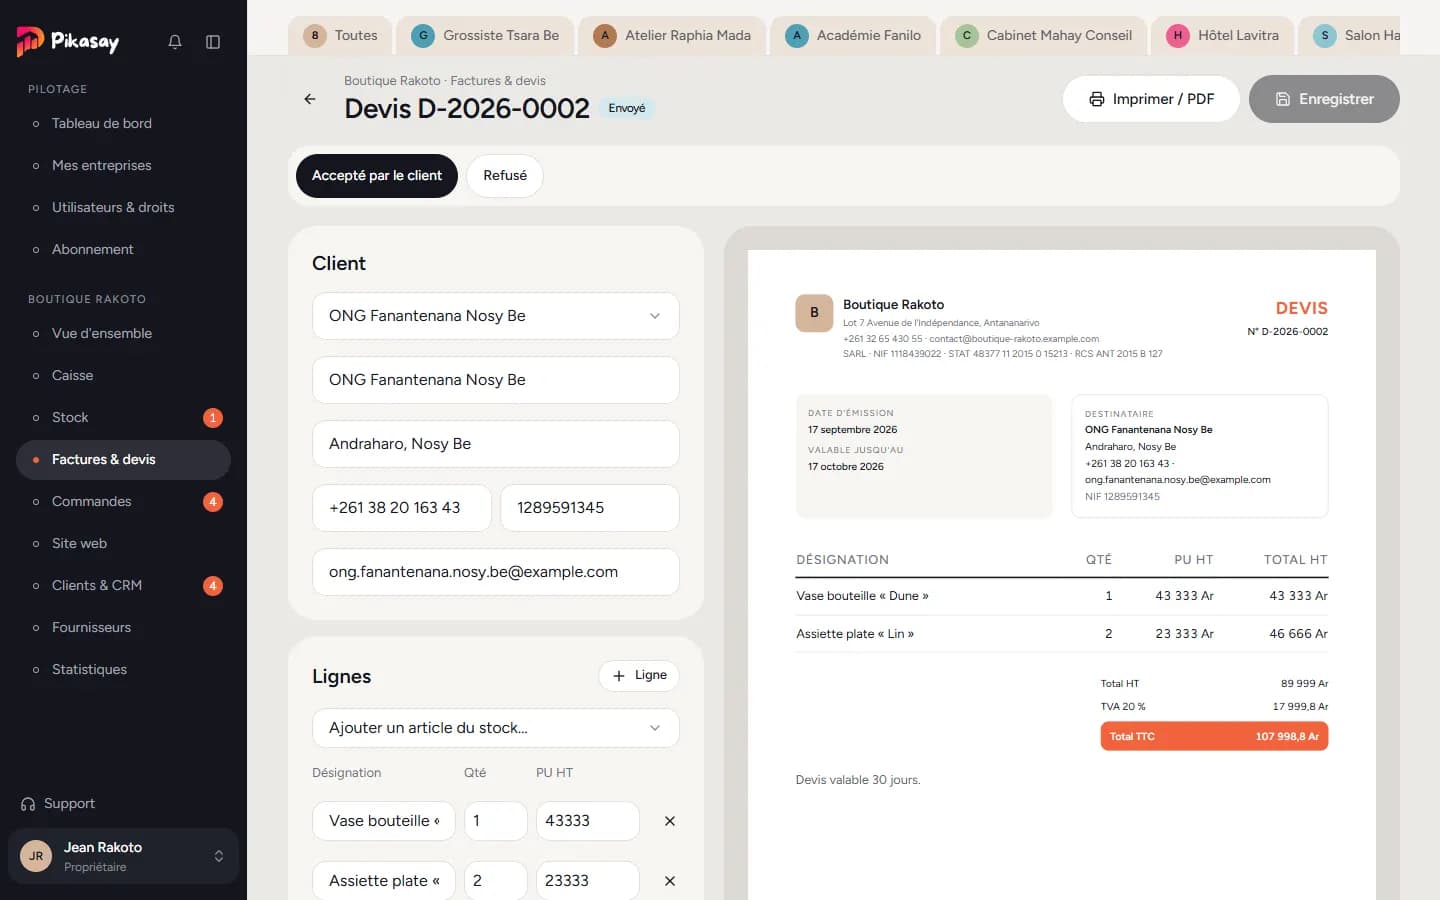This screenshot has height=900, width=1440.
Task: Switch to the Grossiste Tsara Be tab
Action: click(x=485, y=36)
